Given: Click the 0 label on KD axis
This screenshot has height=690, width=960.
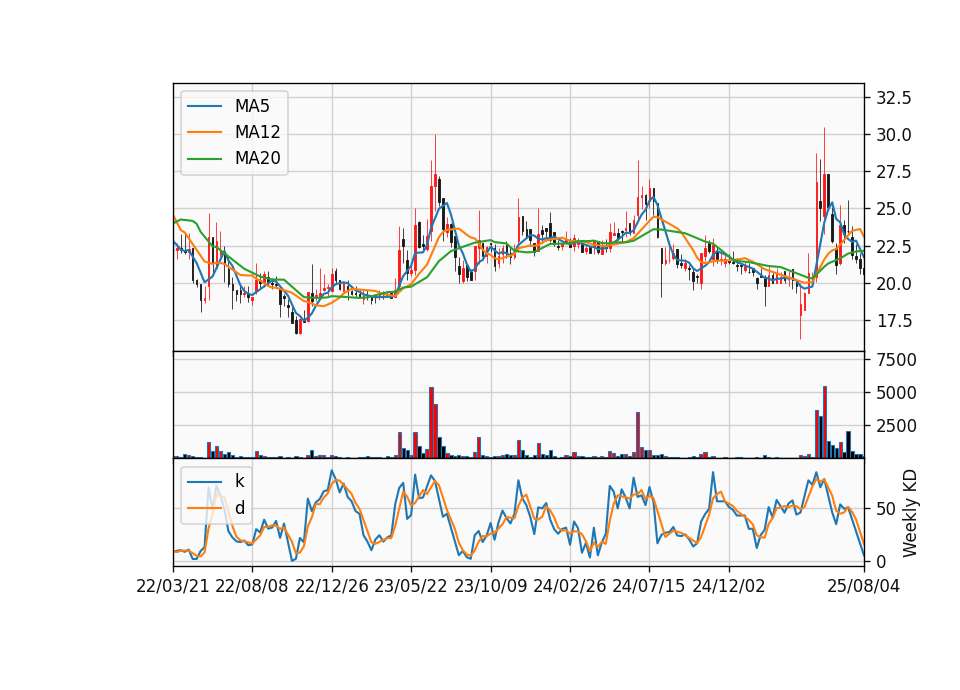Looking at the screenshot, I should click(881, 561).
